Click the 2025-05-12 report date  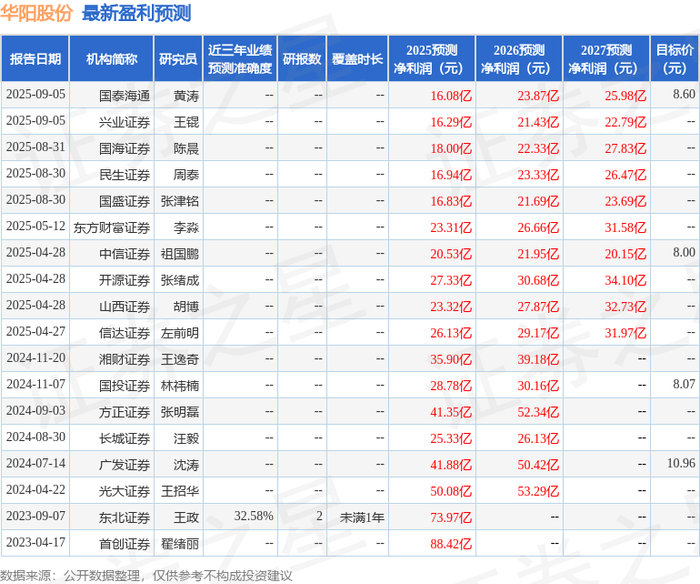(36, 226)
